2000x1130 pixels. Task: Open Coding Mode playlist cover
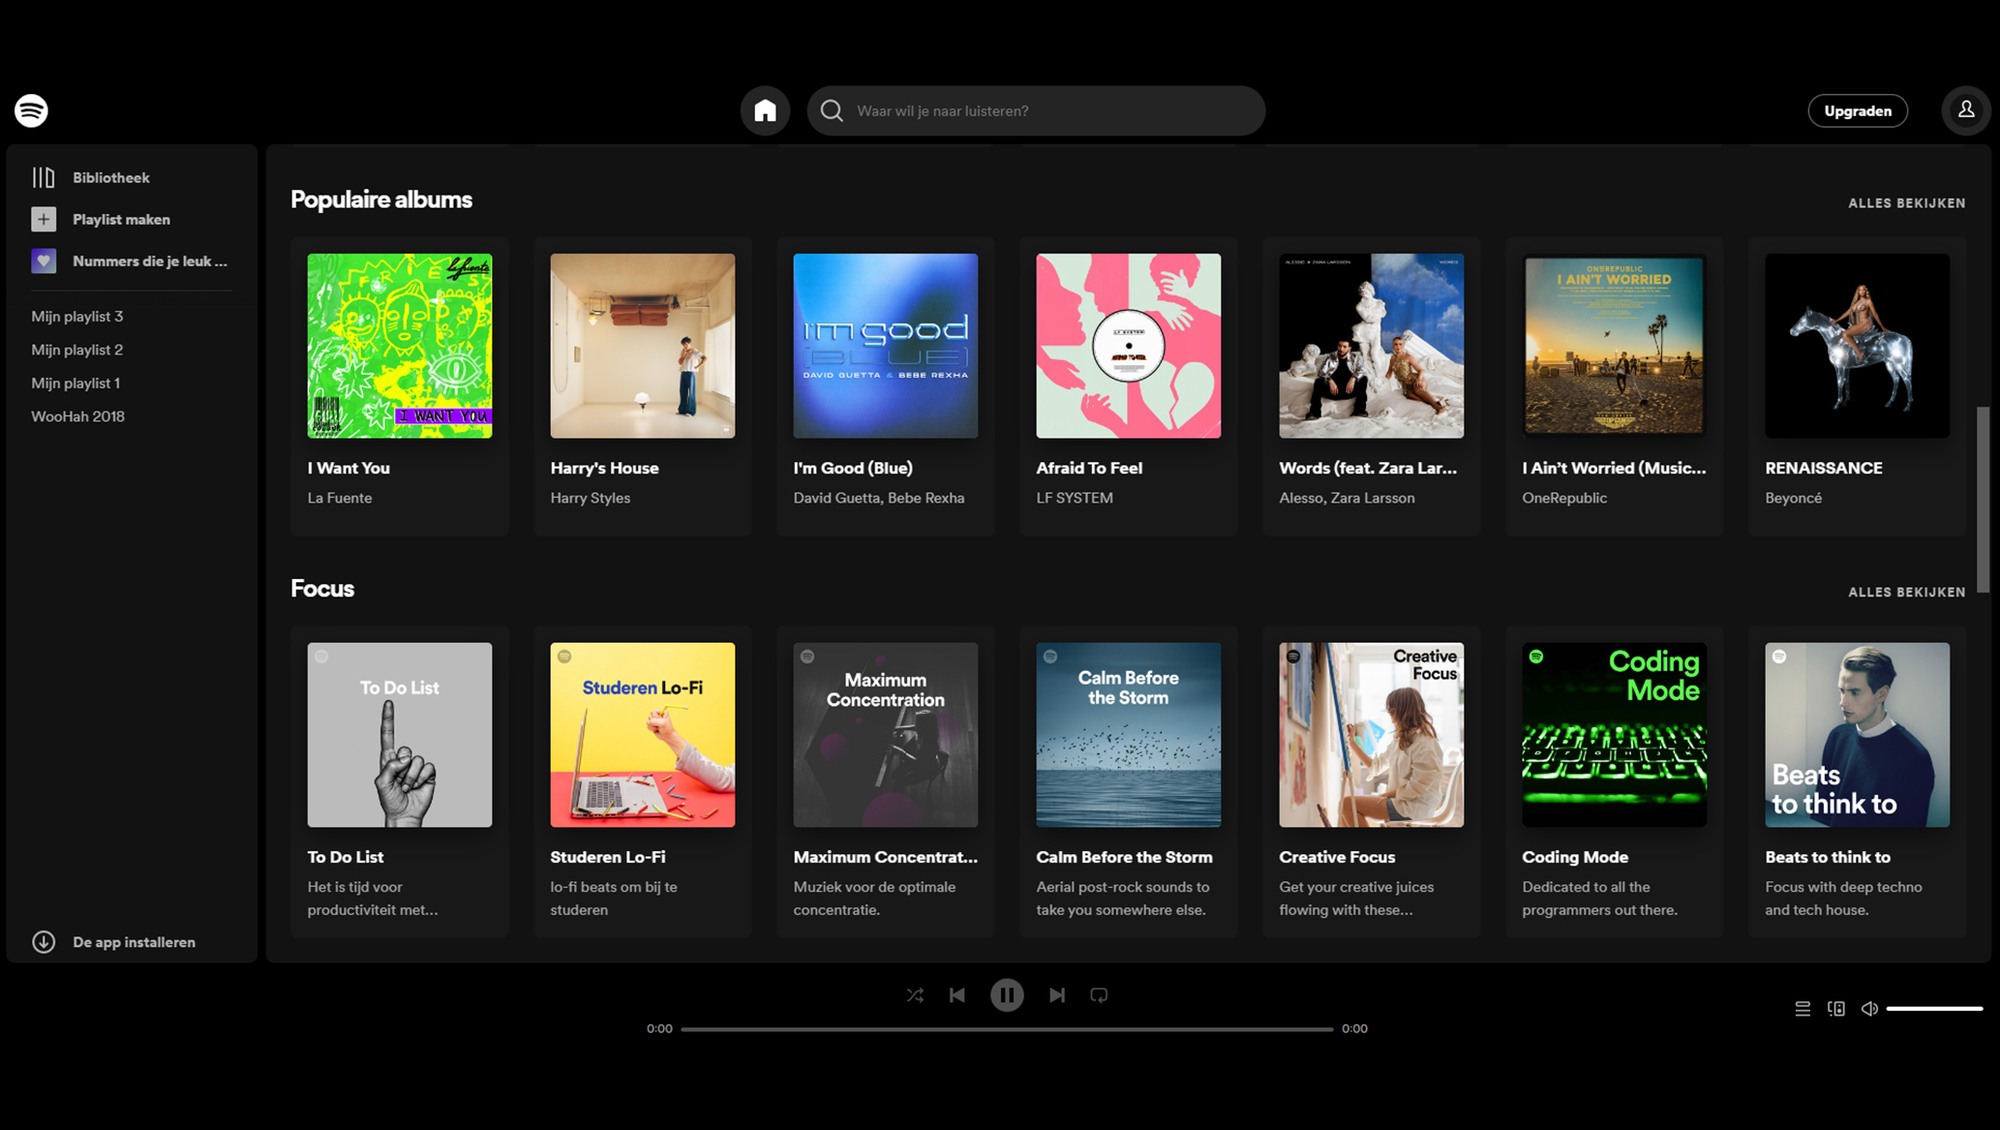pyautogui.click(x=1614, y=734)
